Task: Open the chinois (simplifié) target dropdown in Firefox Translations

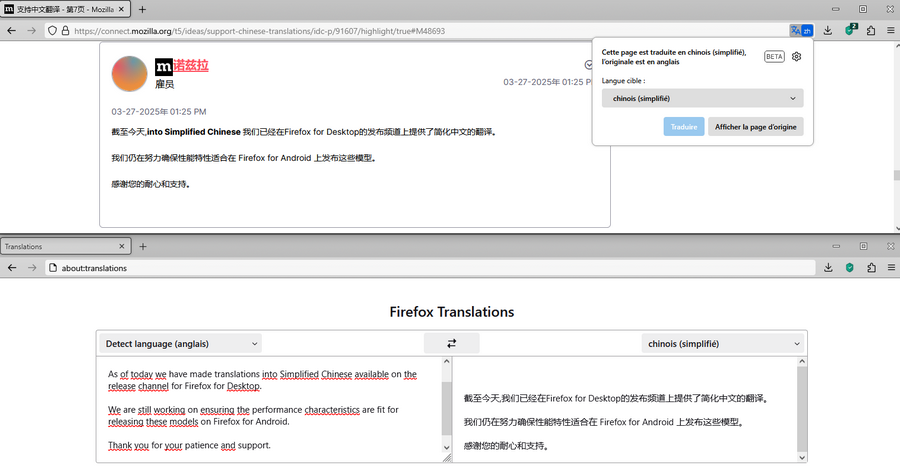Action: point(723,344)
